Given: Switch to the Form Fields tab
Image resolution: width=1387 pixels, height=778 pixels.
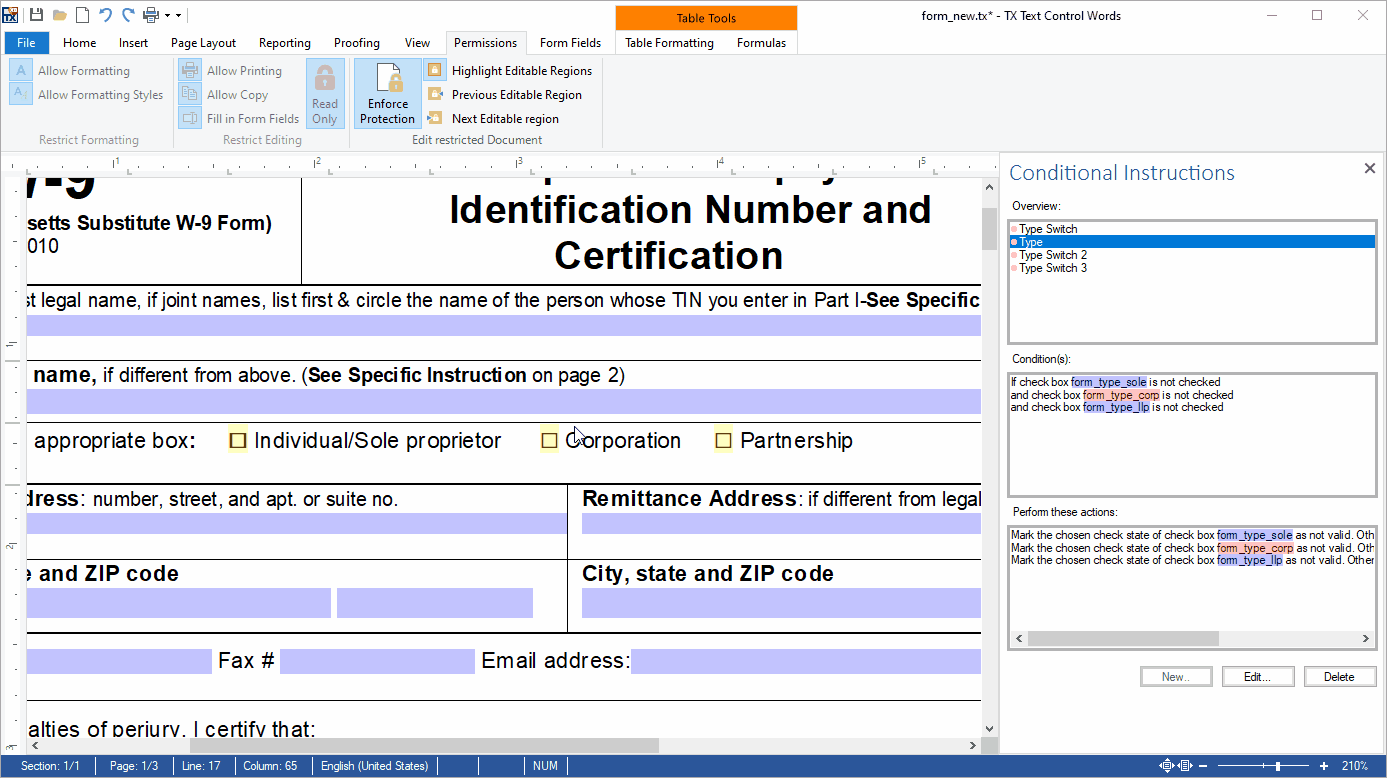Looking at the screenshot, I should click(x=570, y=43).
